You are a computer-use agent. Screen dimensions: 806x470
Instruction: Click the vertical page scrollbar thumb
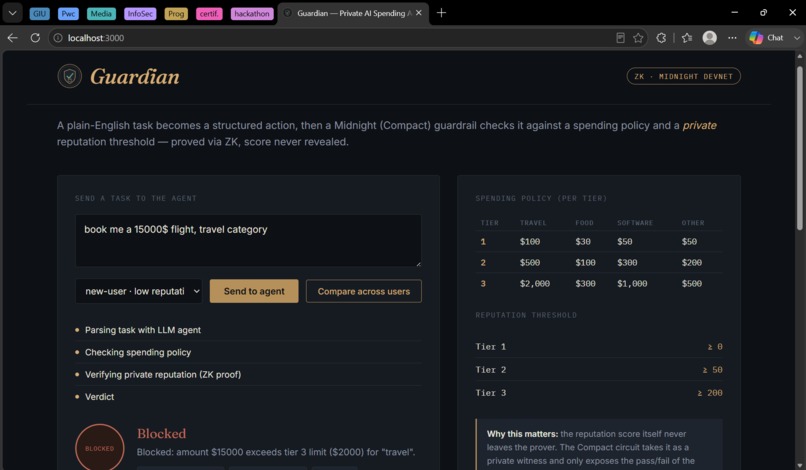799,147
